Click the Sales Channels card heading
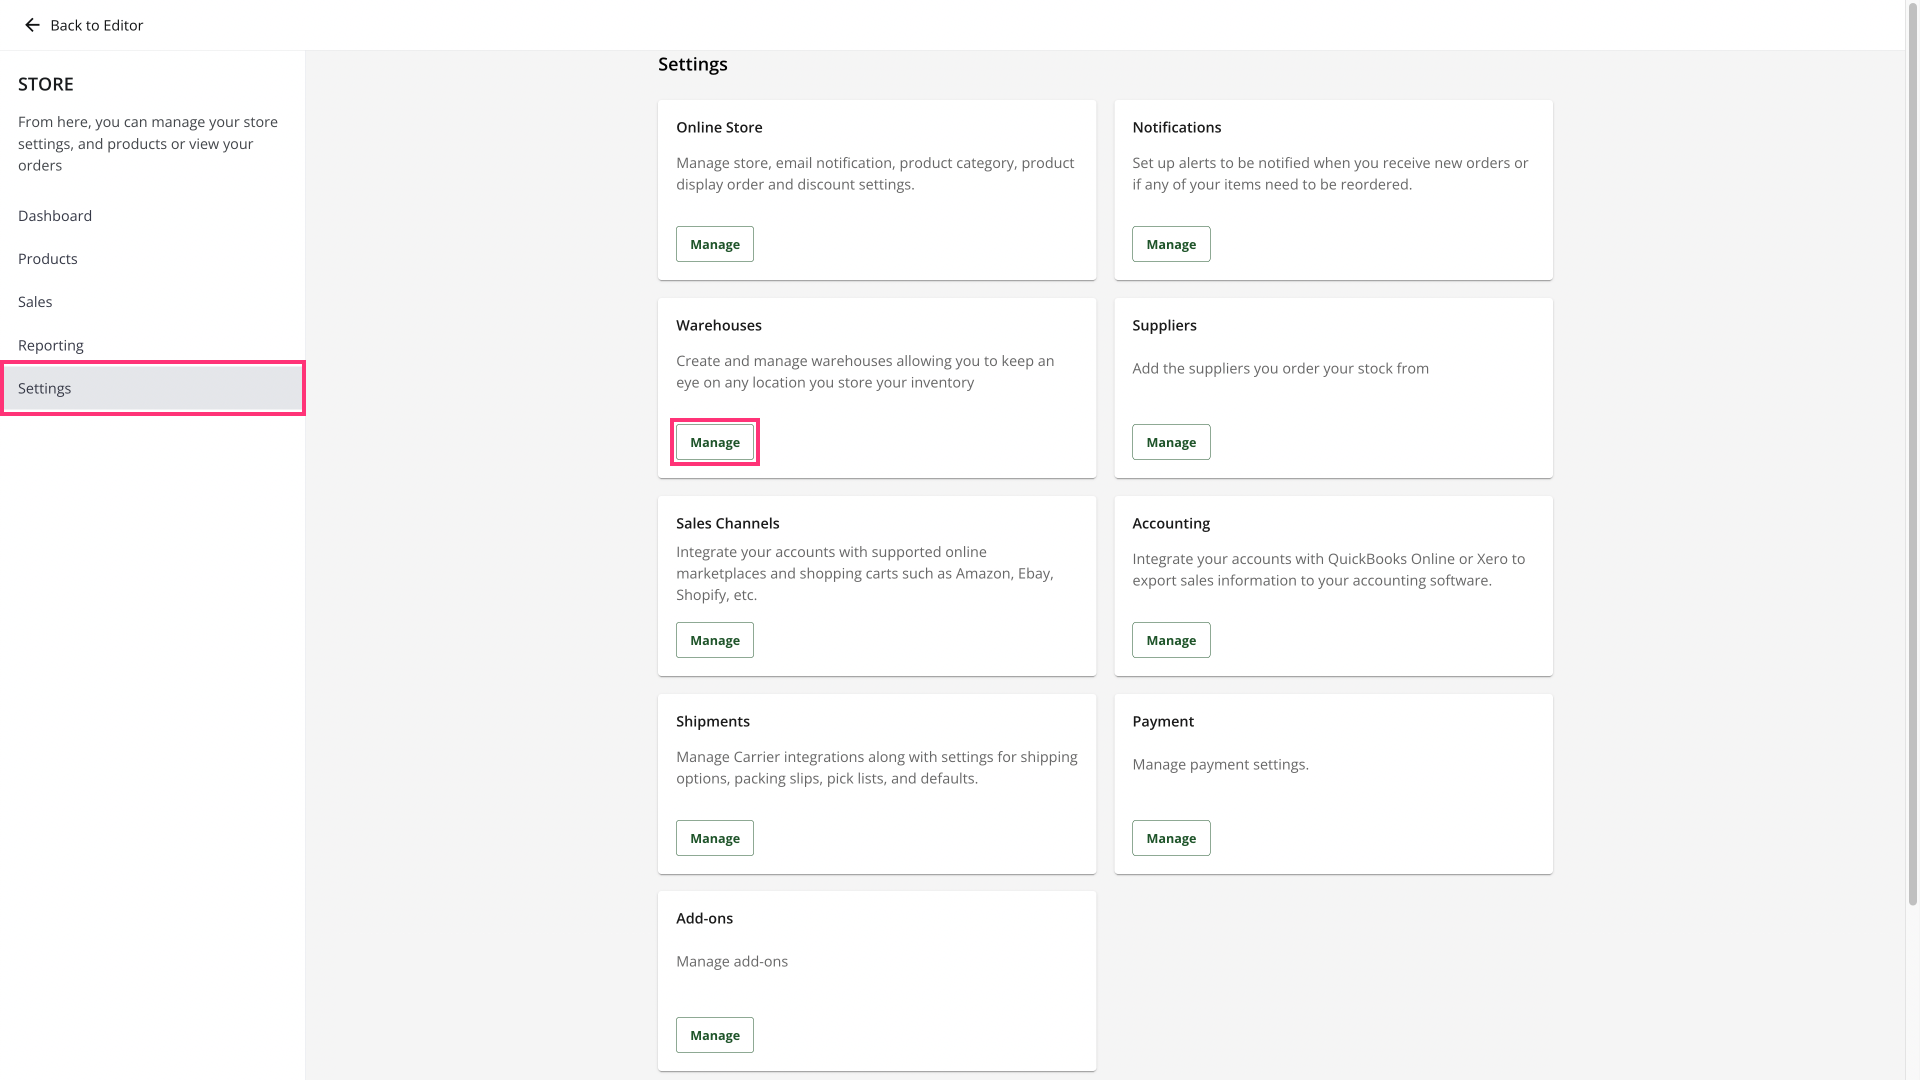Viewport: 1920px width, 1080px height. point(727,524)
